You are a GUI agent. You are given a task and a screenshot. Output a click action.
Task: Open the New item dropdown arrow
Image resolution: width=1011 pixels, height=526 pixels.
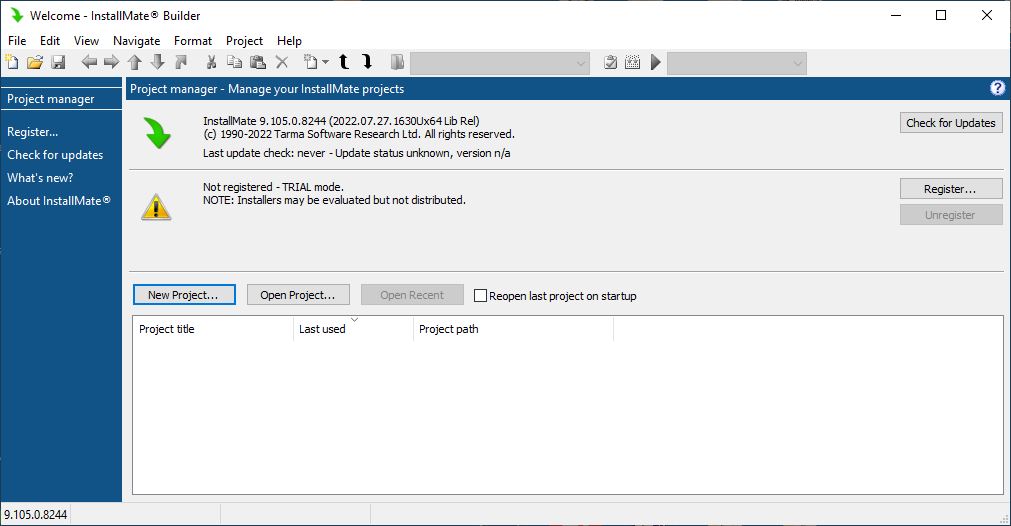[x=325, y=62]
